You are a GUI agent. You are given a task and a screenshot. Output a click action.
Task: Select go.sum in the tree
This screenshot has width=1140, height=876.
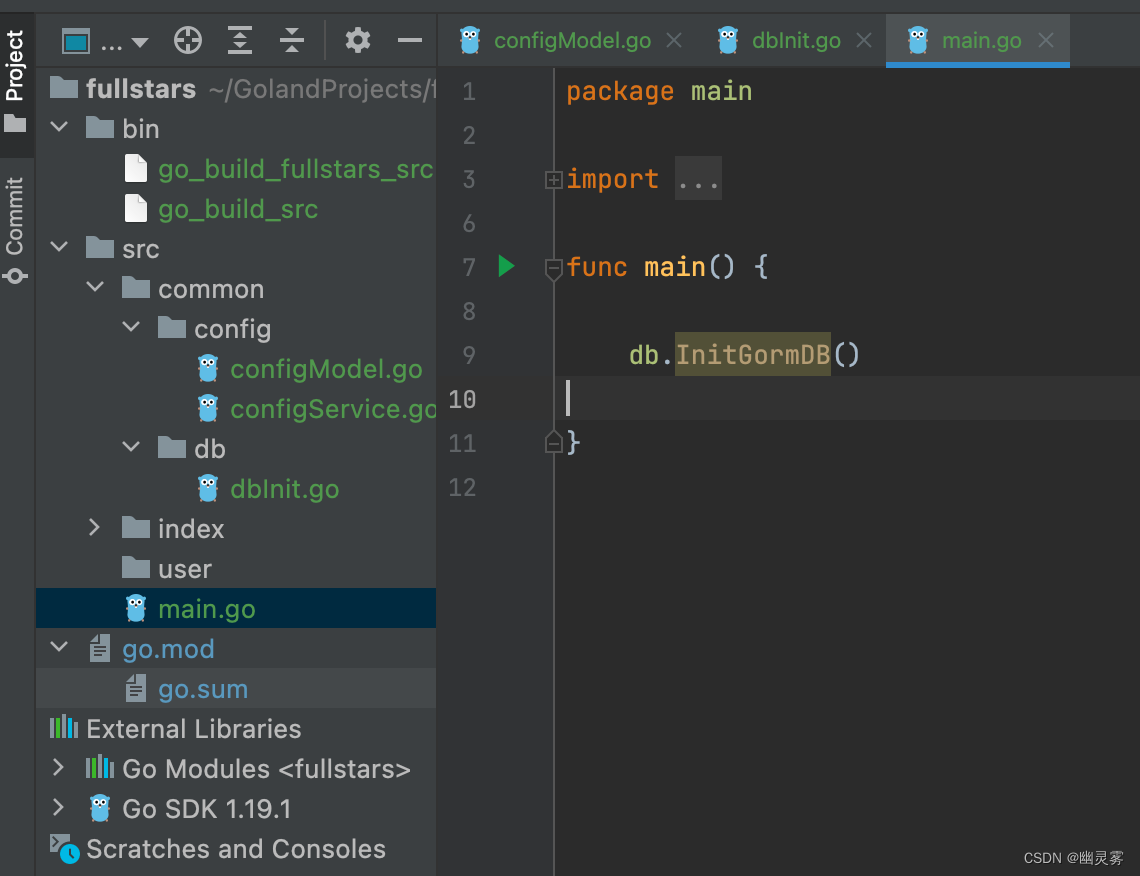[x=236, y=688]
